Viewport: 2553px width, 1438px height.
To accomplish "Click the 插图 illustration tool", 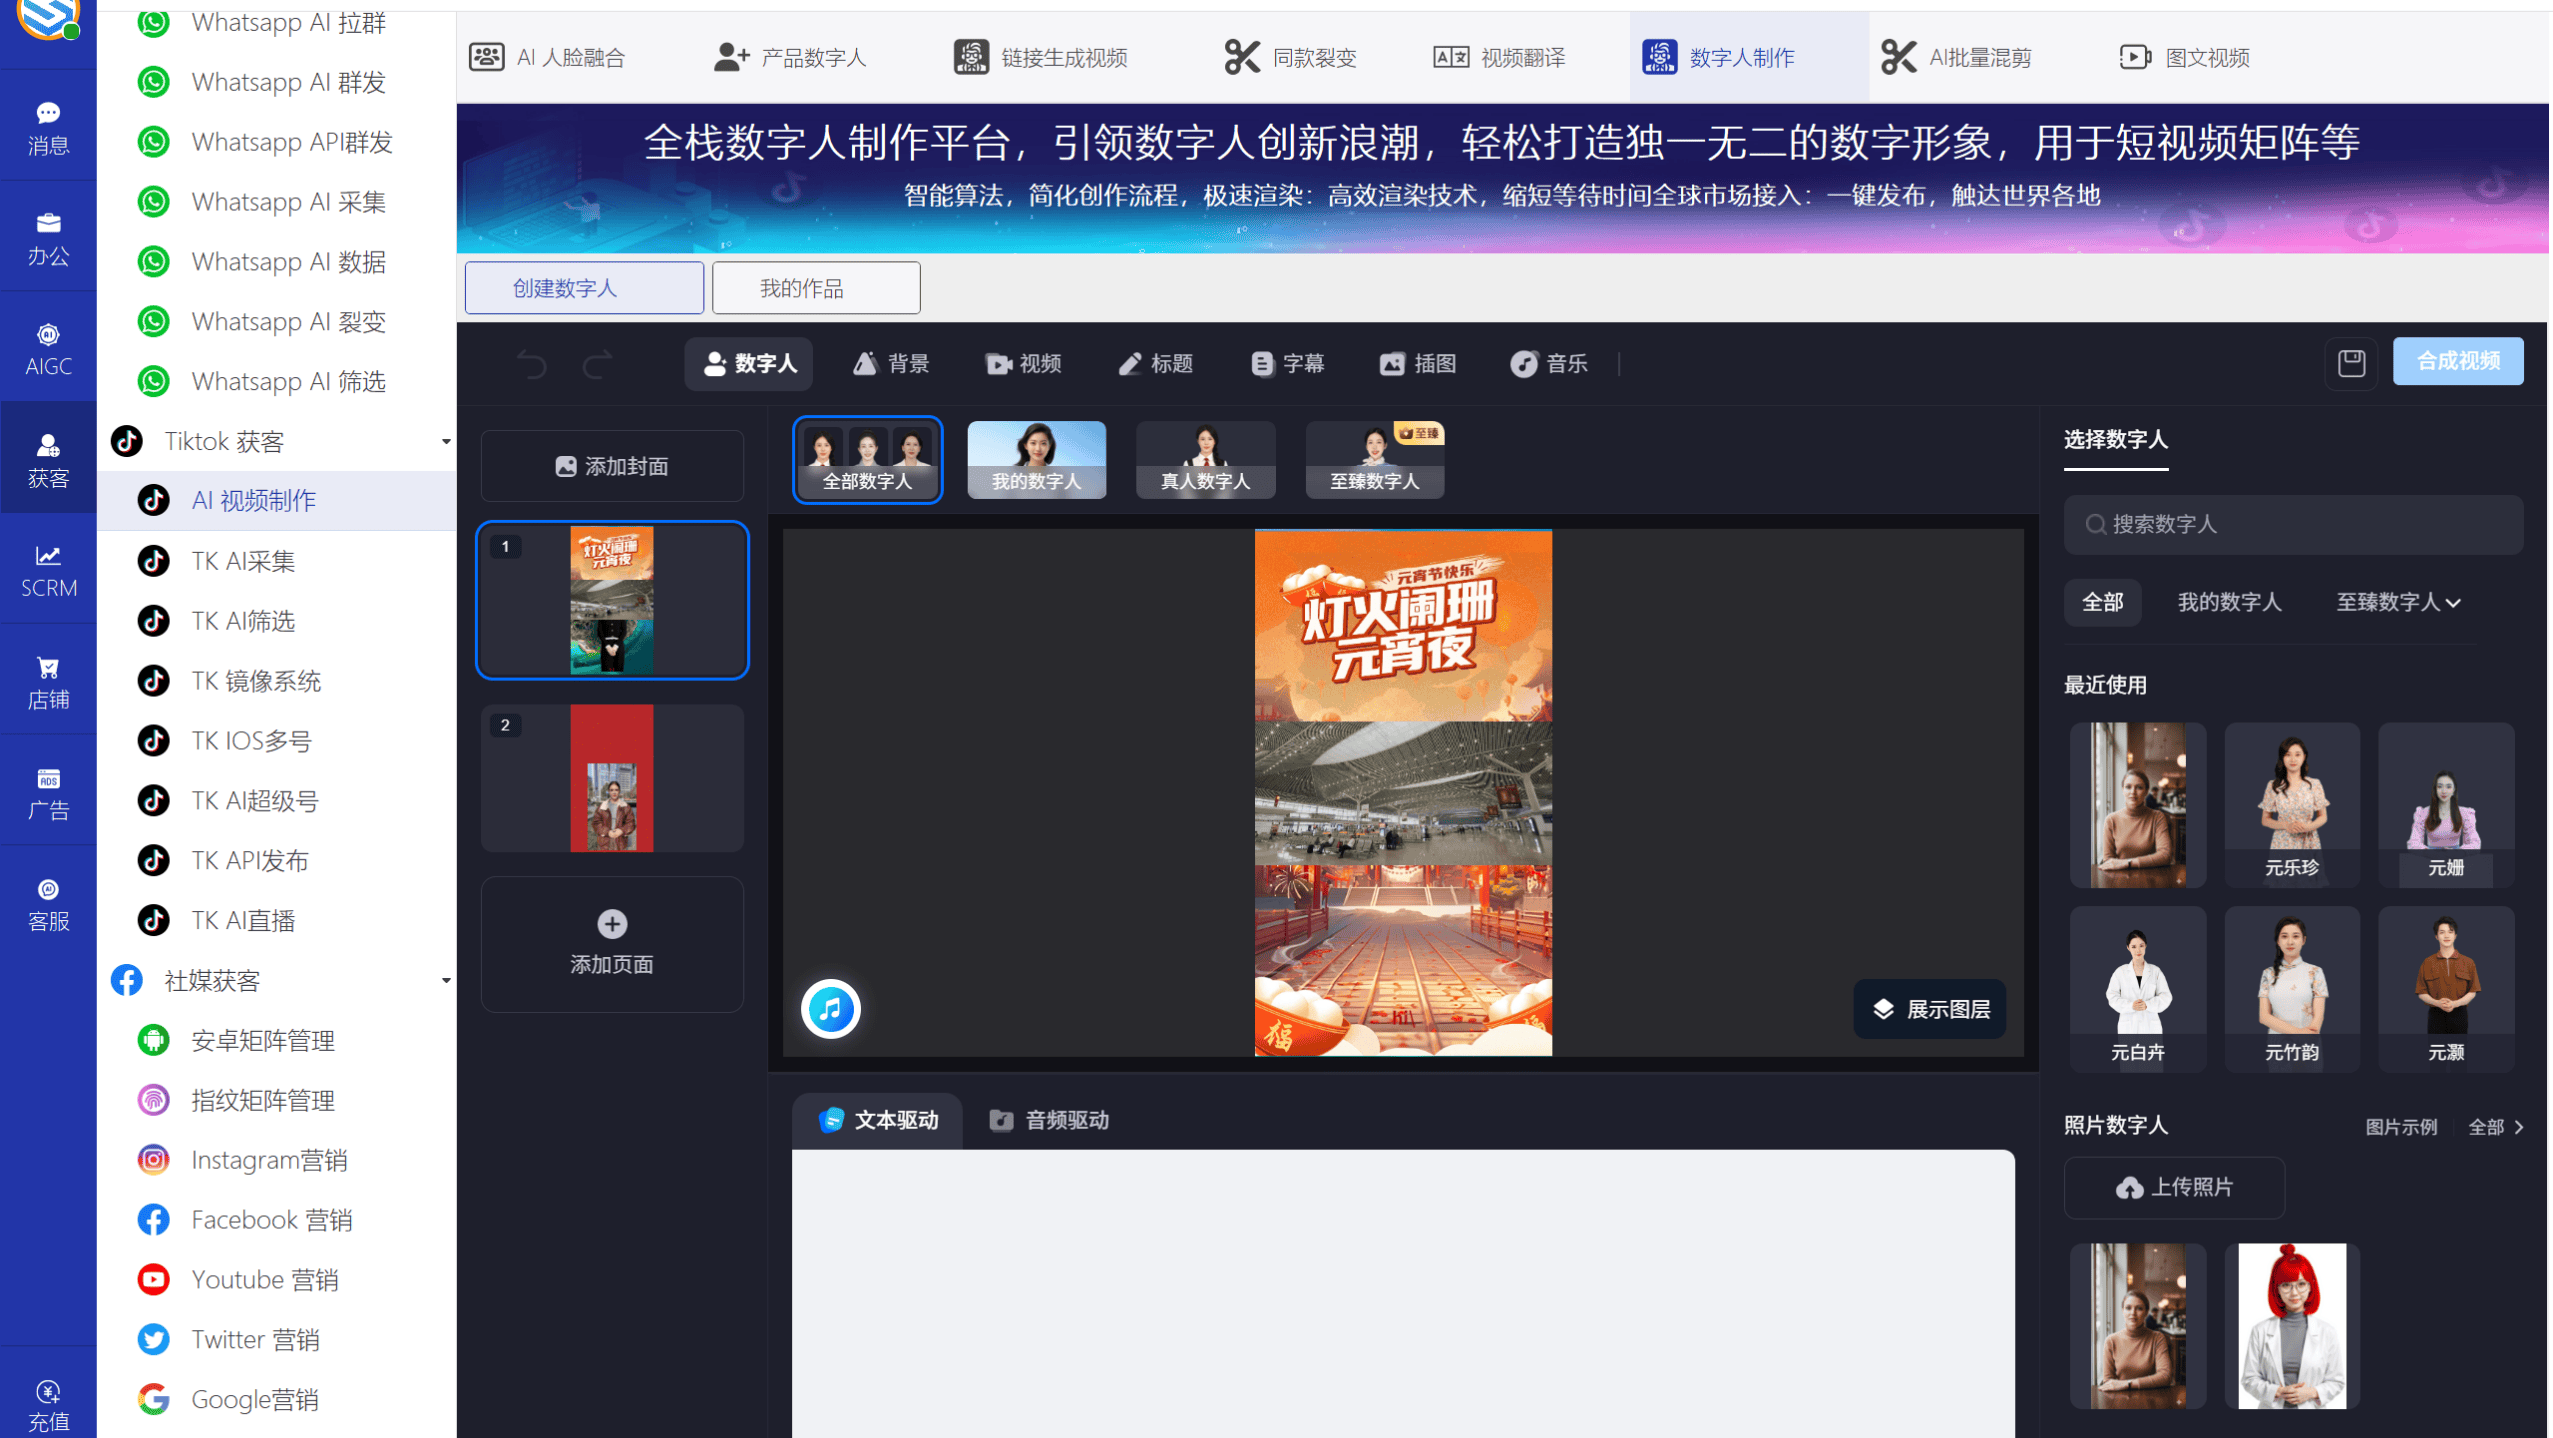I will pos(1417,364).
